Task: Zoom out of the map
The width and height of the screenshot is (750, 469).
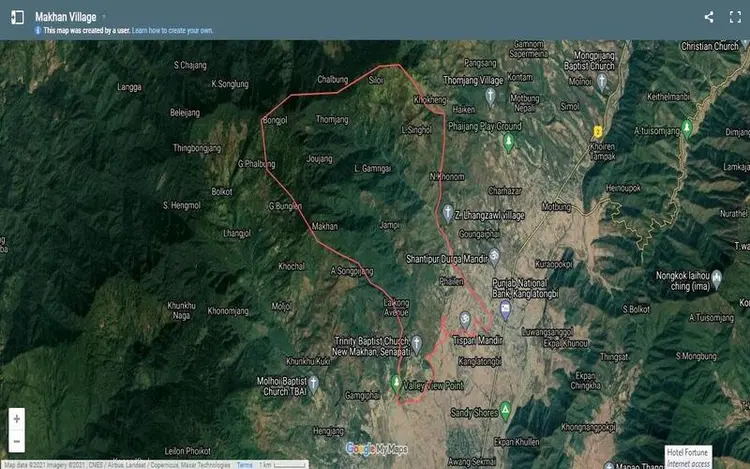Action: click(x=17, y=440)
